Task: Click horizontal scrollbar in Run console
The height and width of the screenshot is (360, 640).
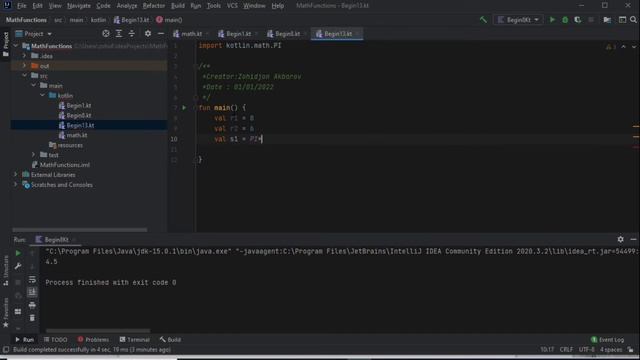Action: tap(98, 331)
